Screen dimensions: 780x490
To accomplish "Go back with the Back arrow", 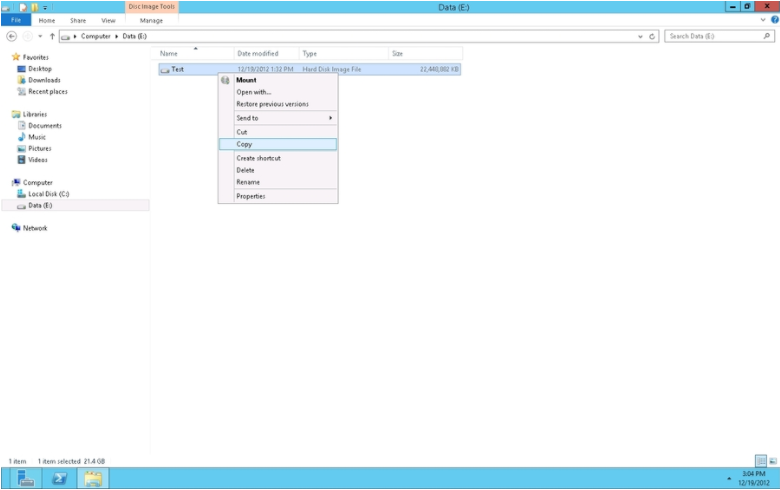I will 11,36.
